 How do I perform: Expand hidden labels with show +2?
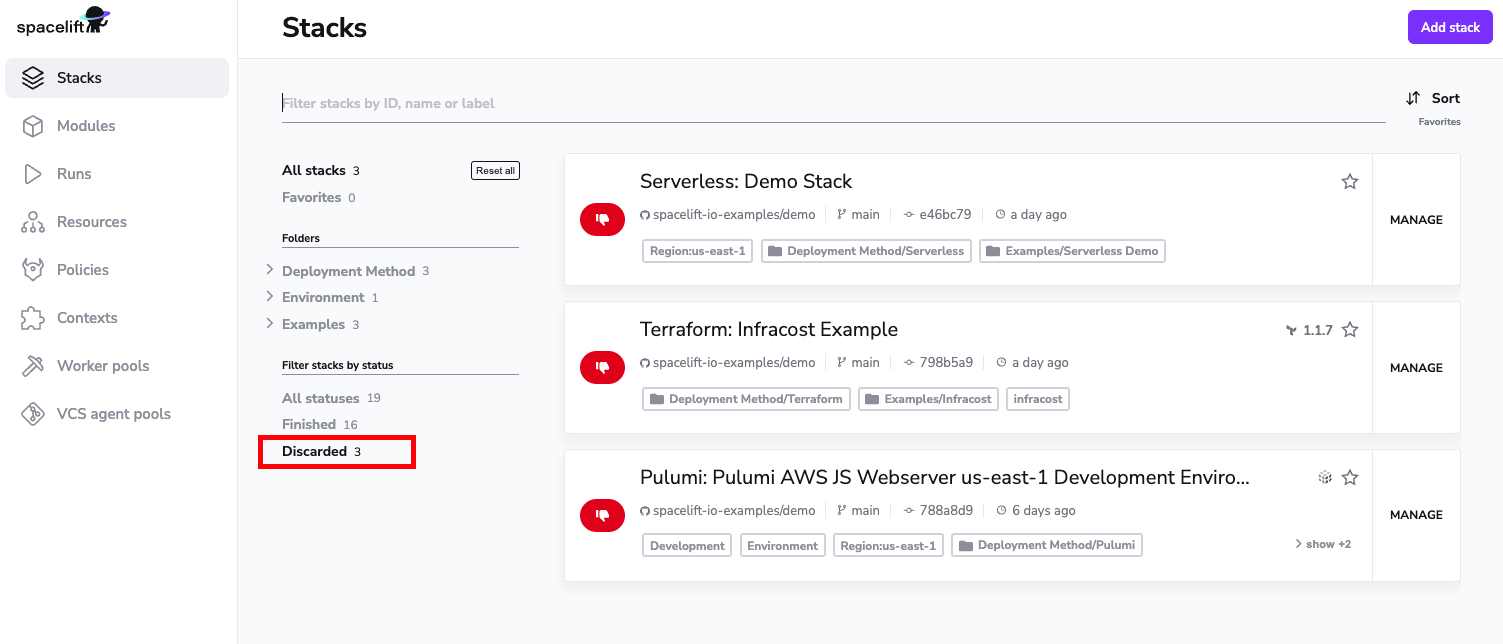[1323, 544]
